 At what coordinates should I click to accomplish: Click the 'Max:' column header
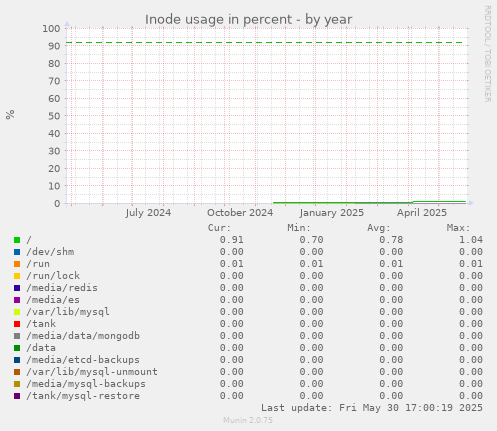(x=458, y=228)
